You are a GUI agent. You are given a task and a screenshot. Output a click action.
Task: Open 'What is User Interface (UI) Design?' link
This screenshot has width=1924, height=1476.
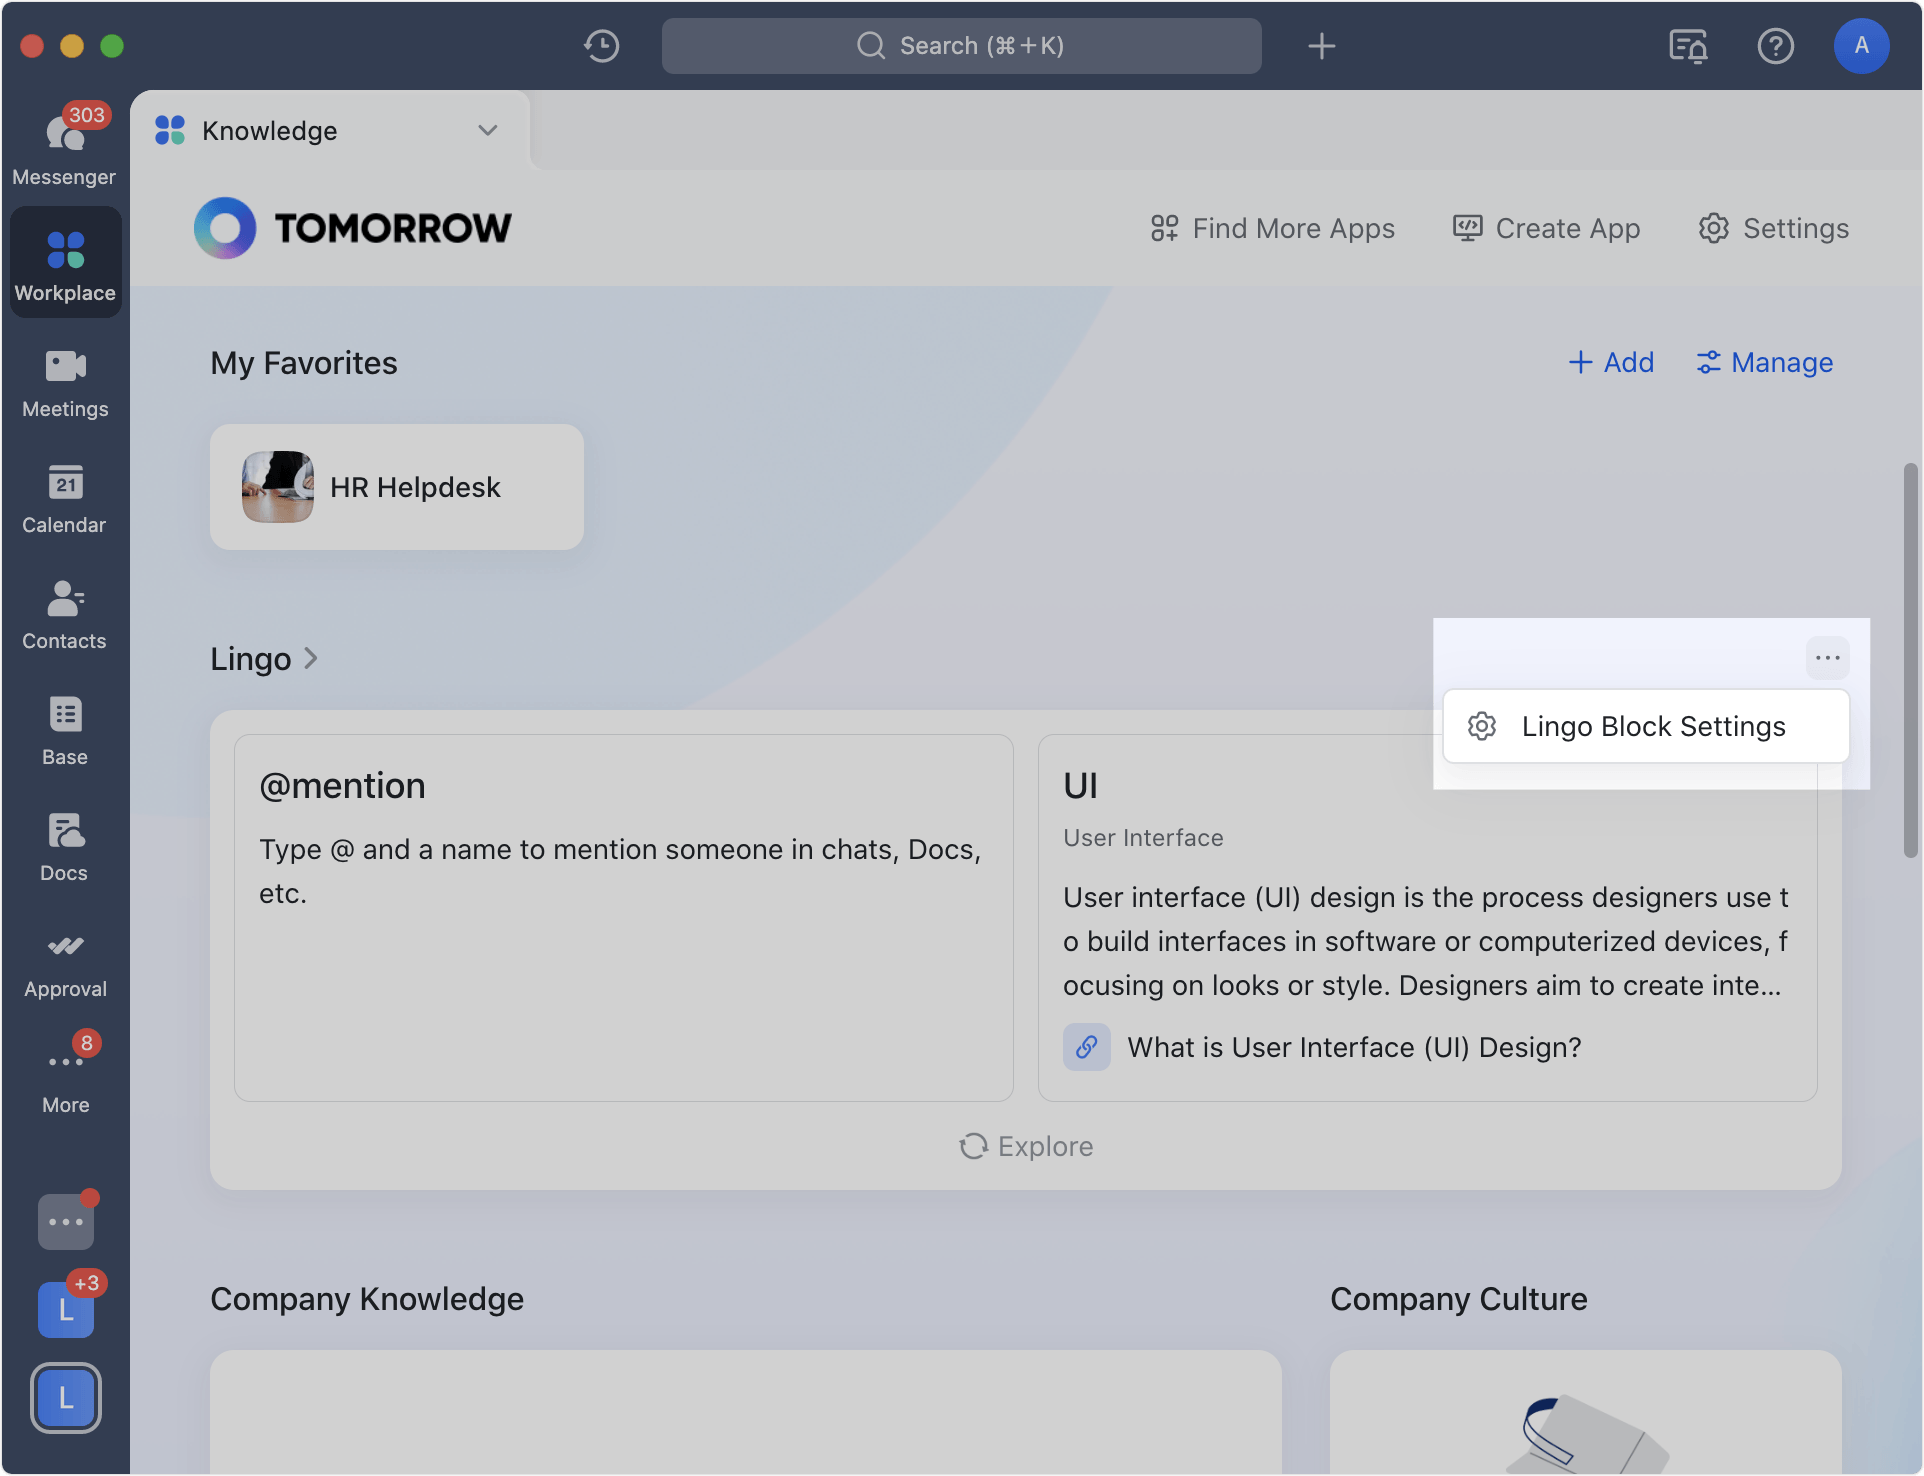click(x=1353, y=1047)
